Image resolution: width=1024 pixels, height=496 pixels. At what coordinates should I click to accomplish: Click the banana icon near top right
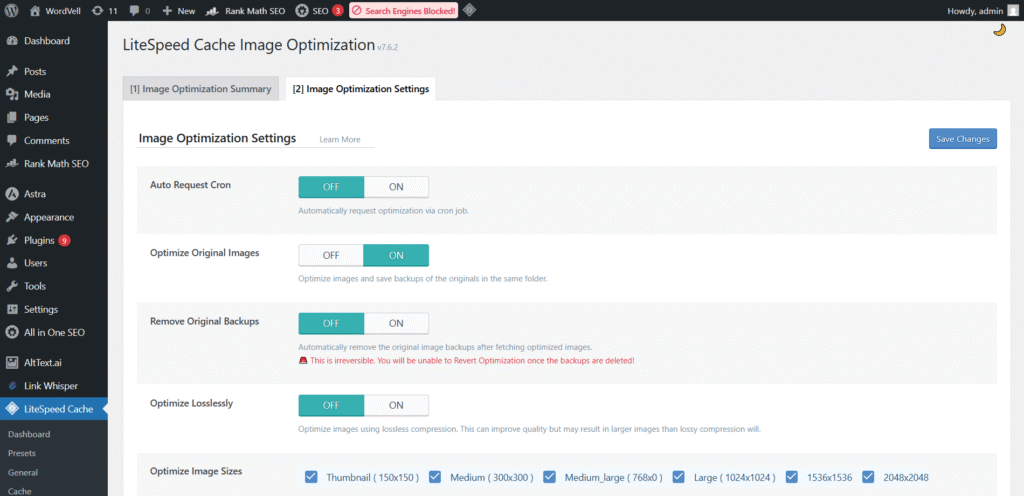[x=999, y=30]
